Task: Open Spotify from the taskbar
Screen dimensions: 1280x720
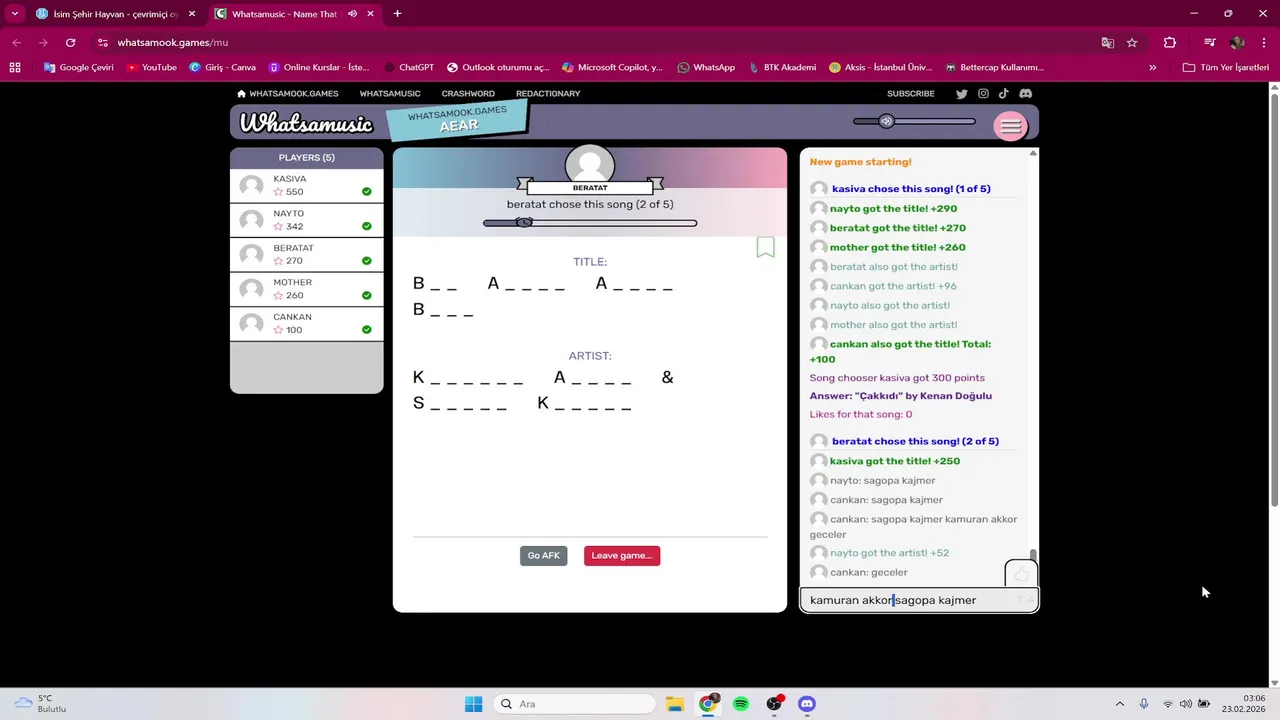Action: [x=741, y=704]
